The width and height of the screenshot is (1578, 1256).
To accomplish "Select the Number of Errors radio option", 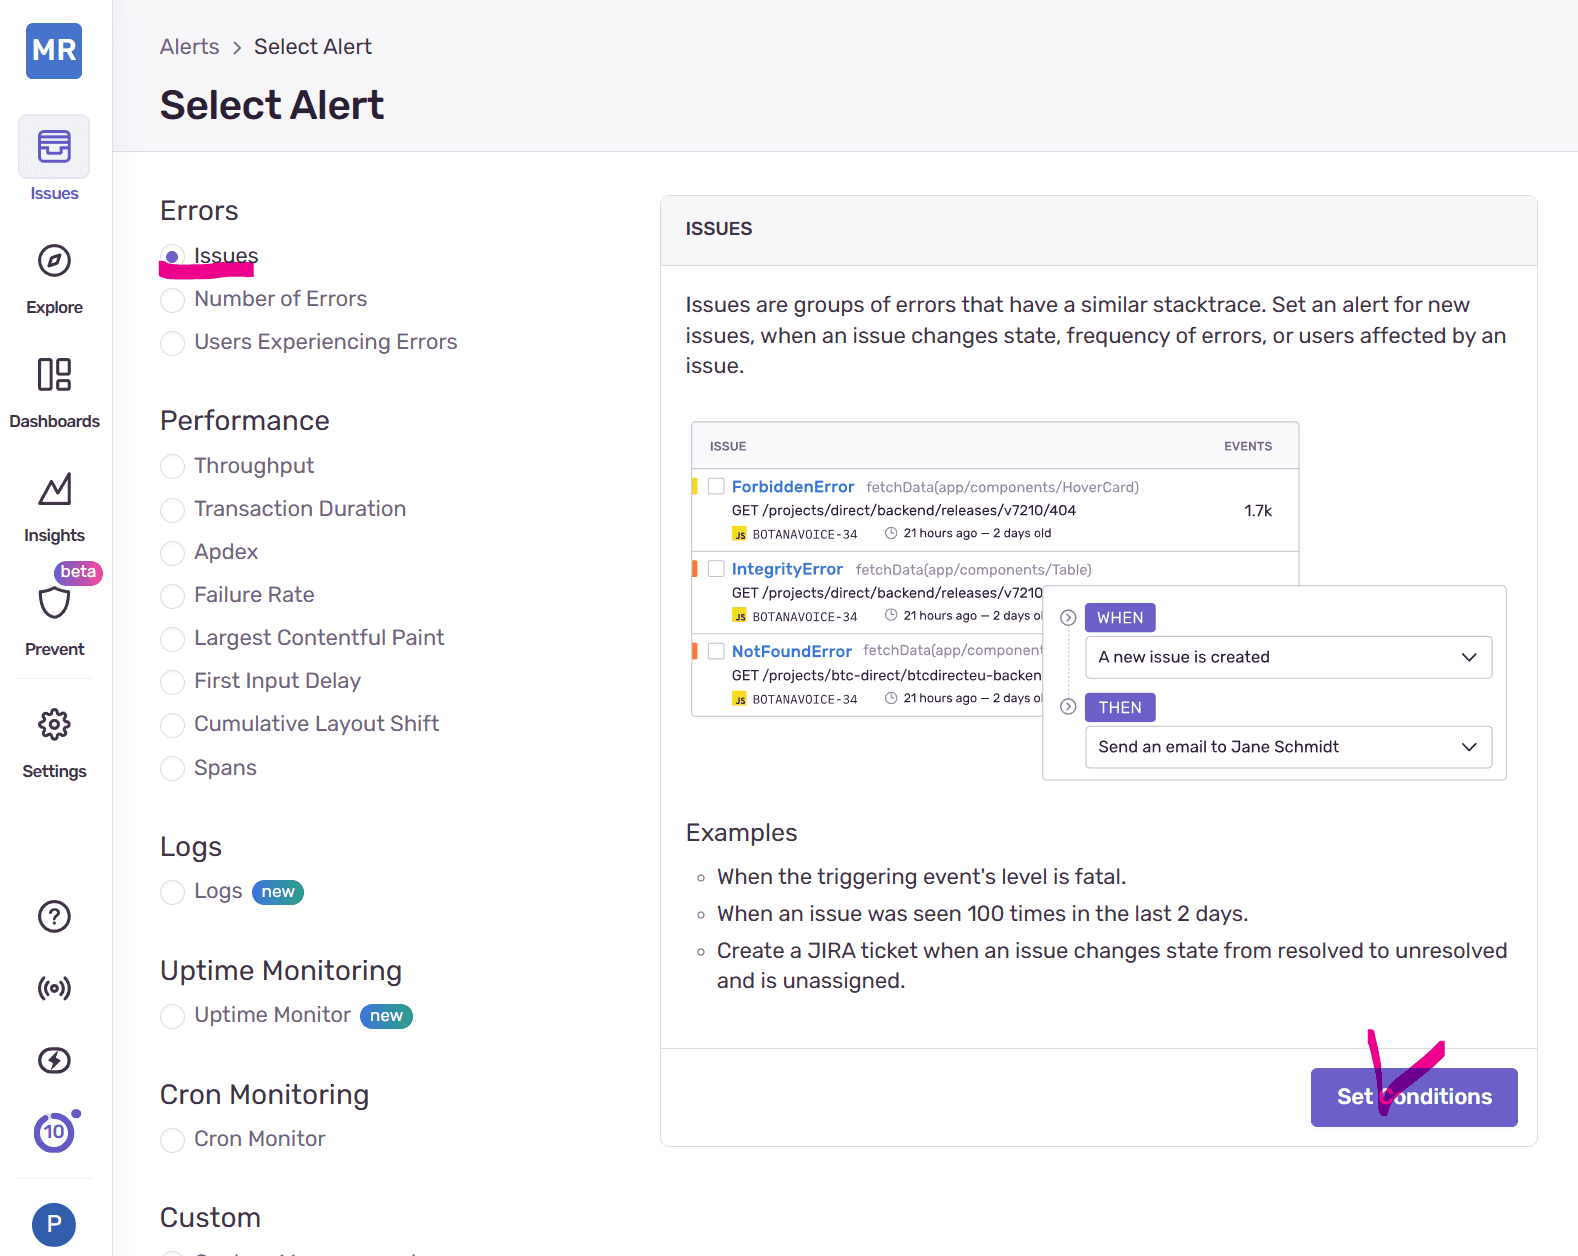I will [x=173, y=300].
